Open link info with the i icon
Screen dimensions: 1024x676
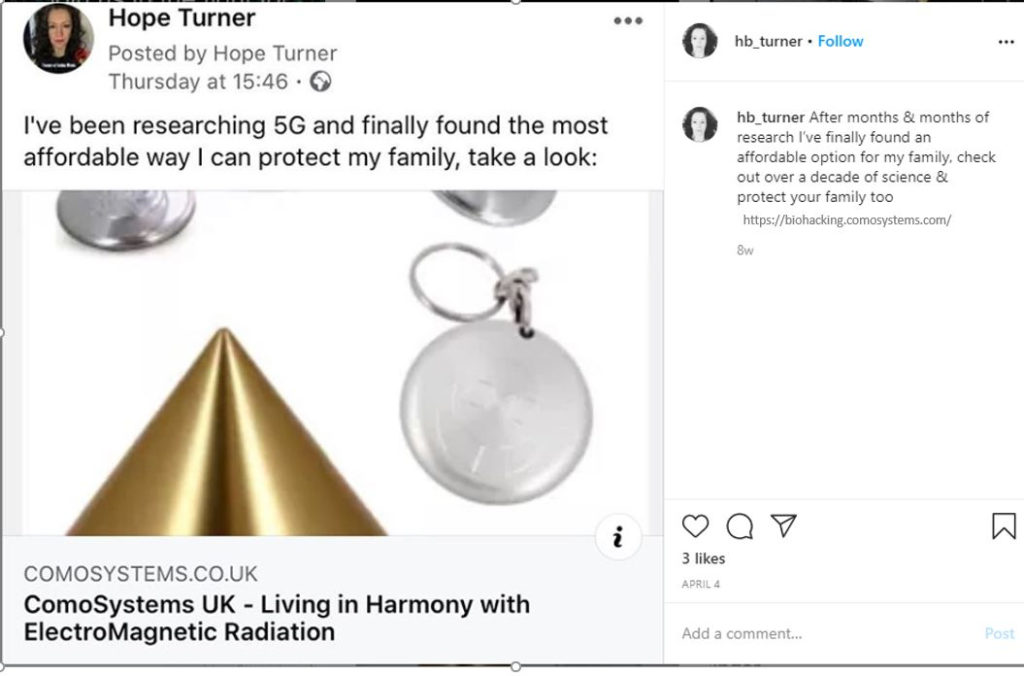[x=617, y=537]
